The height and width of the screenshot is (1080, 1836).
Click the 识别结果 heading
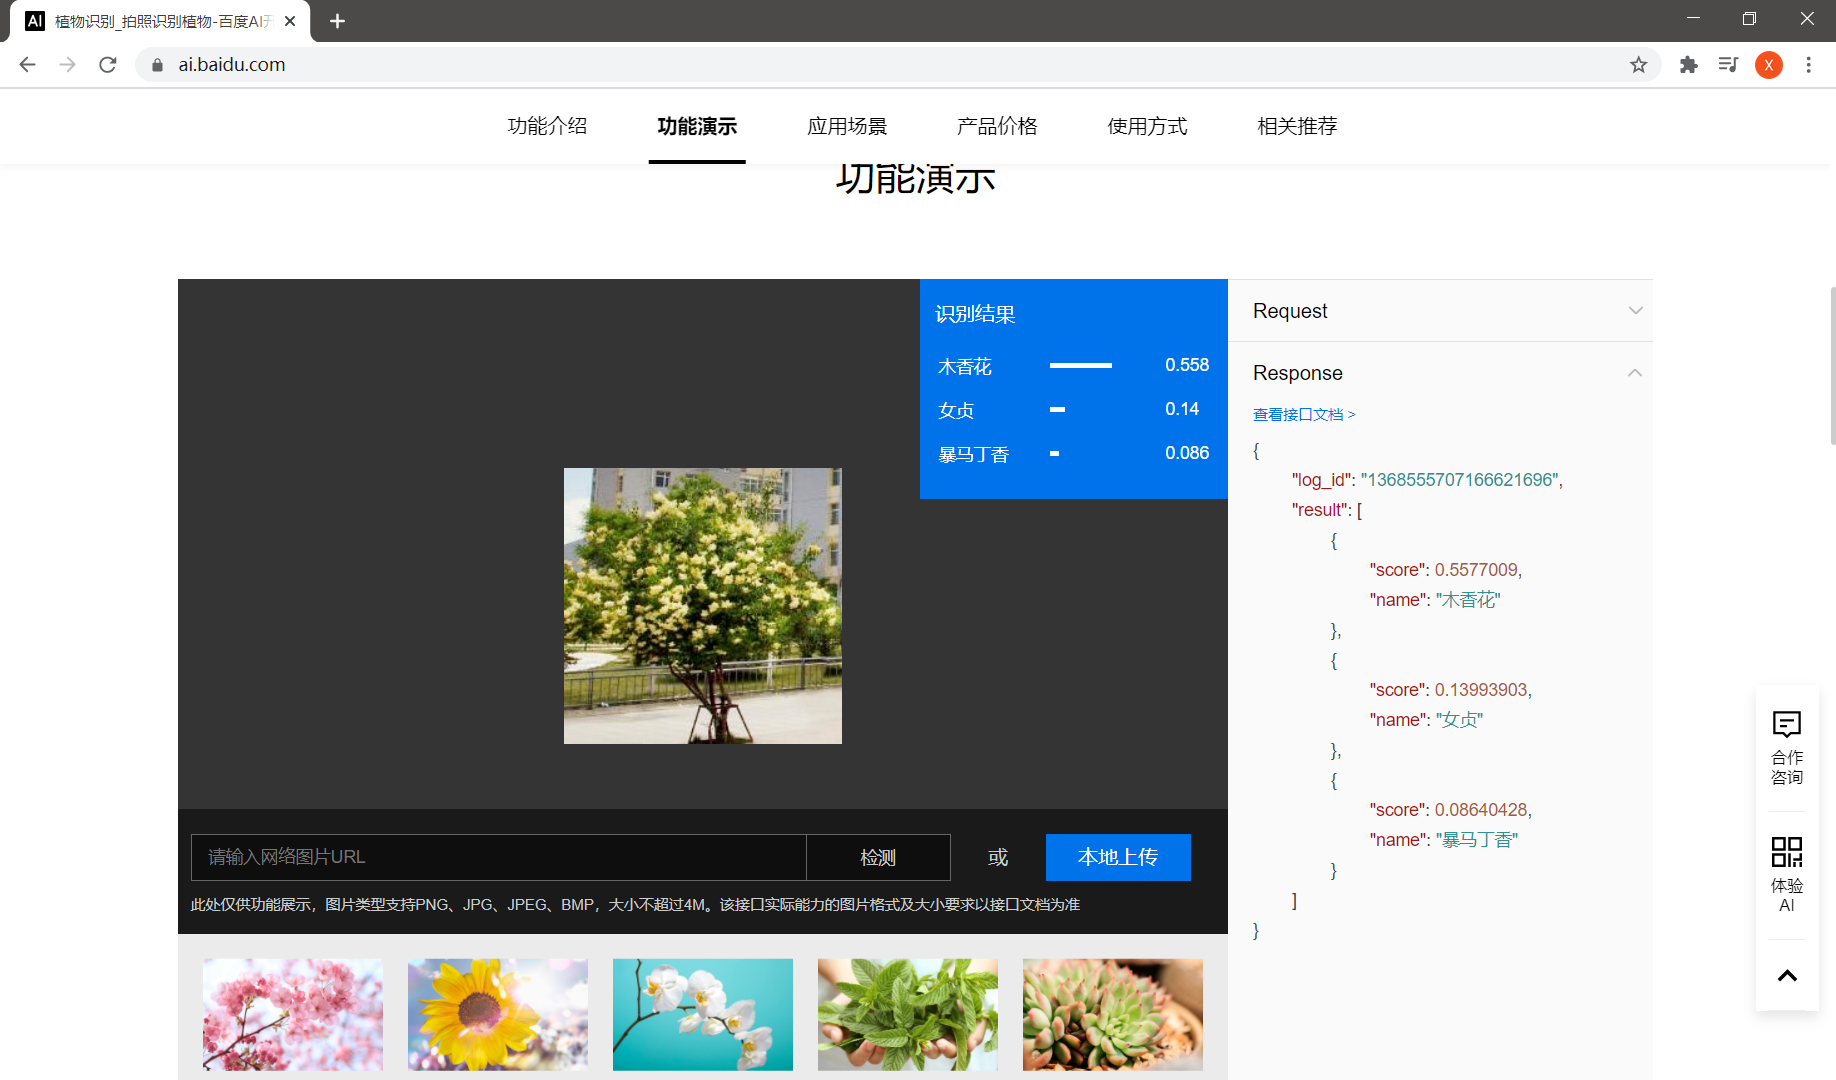click(975, 314)
